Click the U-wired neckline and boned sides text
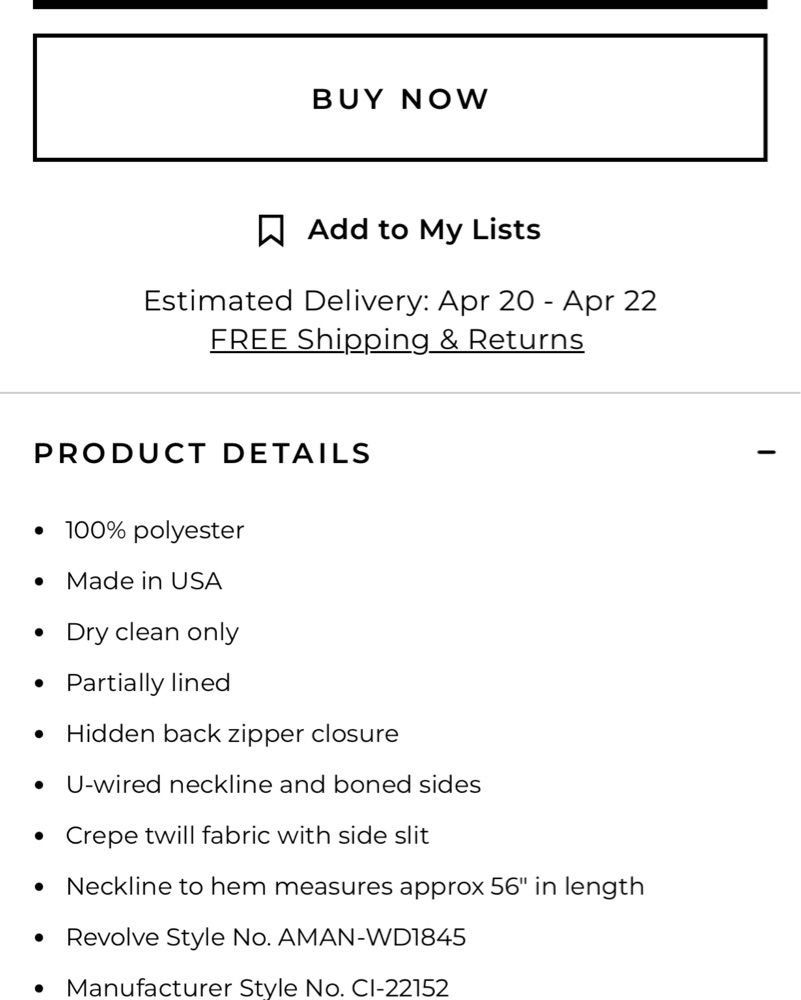The height and width of the screenshot is (1000, 801). [274, 784]
